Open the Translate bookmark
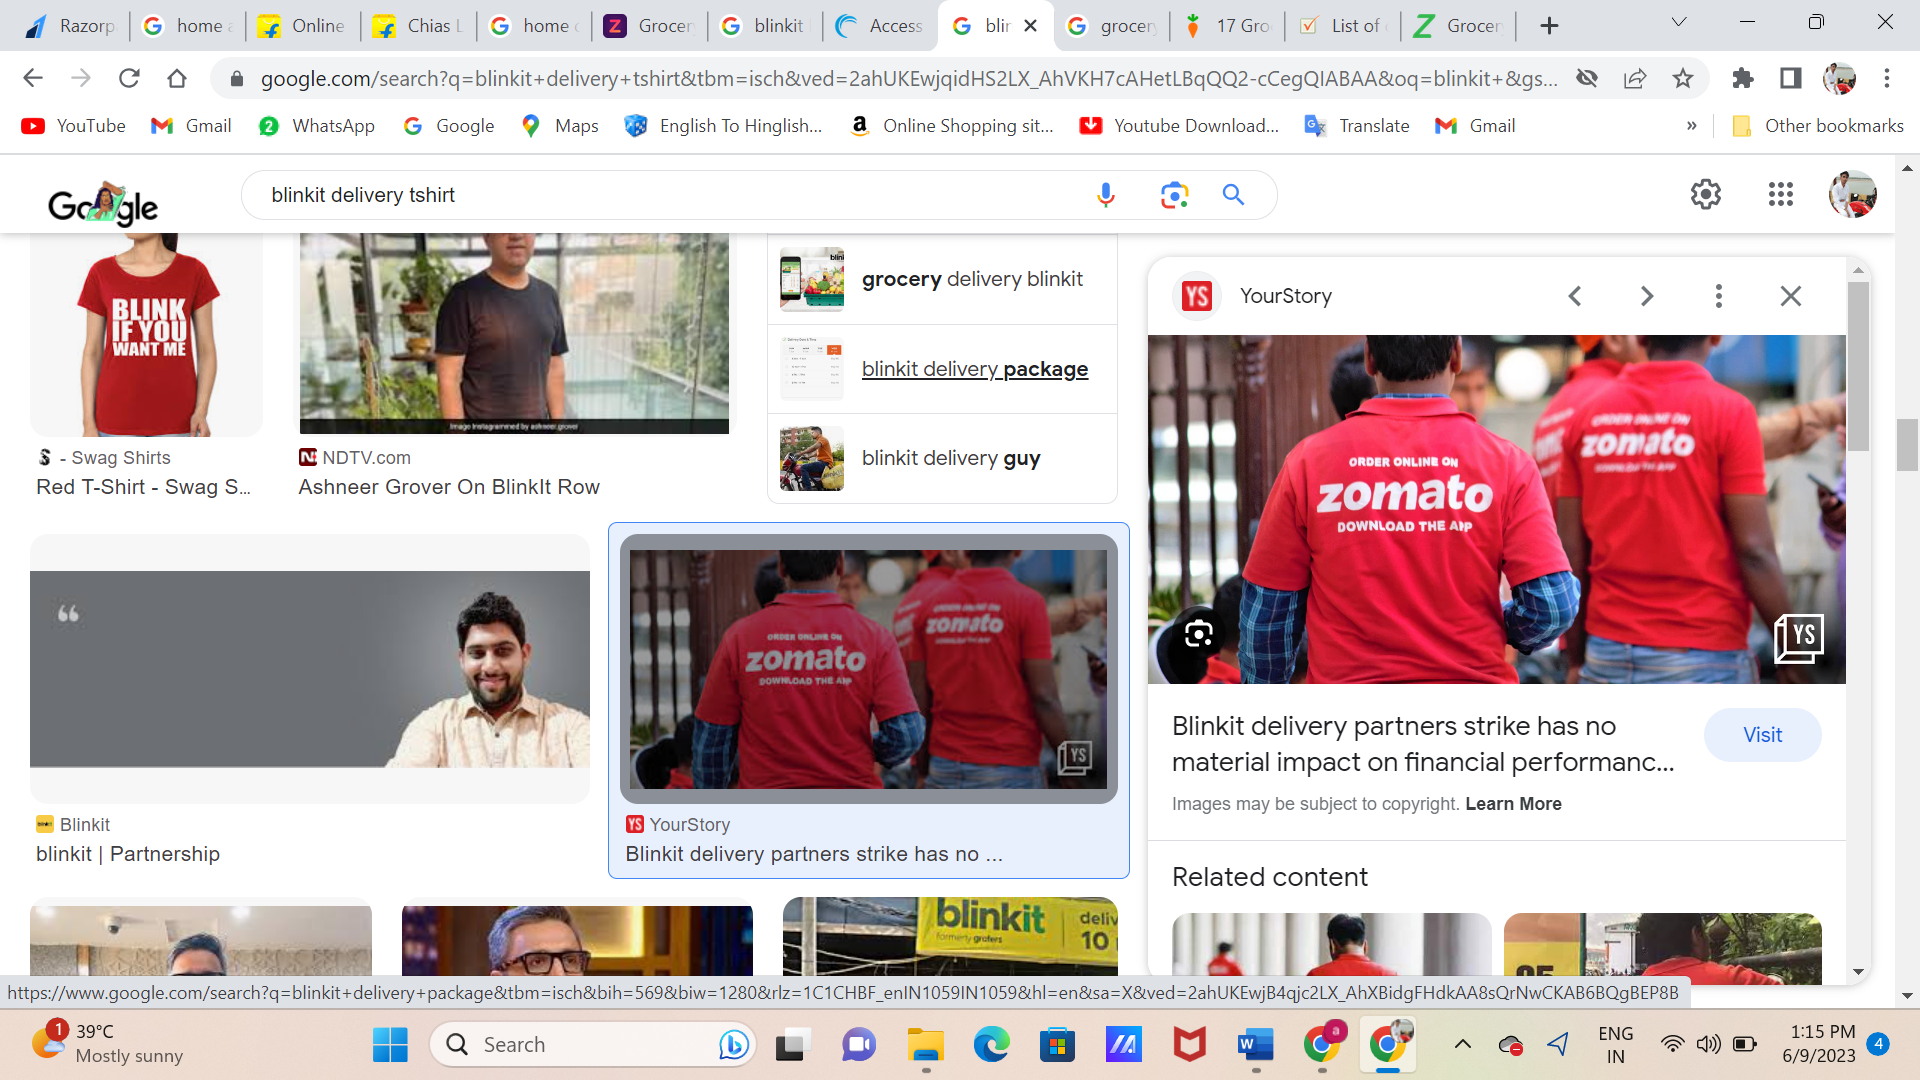This screenshot has width=1920, height=1080. (x=1357, y=126)
